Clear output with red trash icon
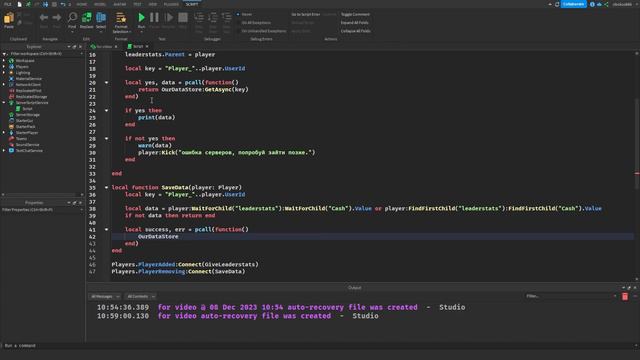Screen dimensions: 640x360 [x=625, y=296]
